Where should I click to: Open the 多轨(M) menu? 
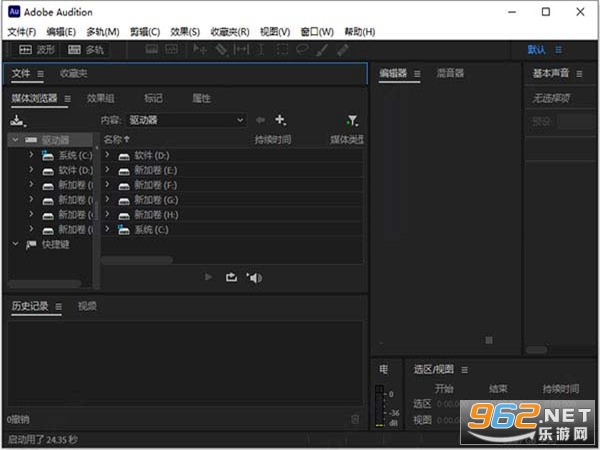tap(103, 32)
